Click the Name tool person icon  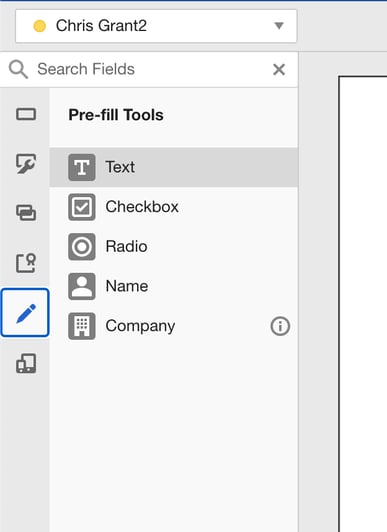82,286
